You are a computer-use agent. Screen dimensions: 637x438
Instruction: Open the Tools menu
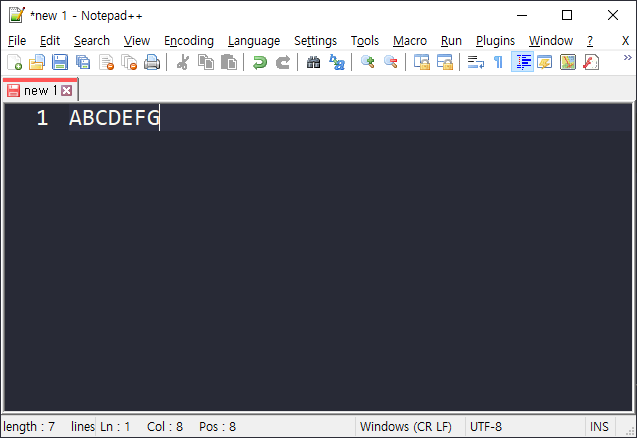click(365, 41)
